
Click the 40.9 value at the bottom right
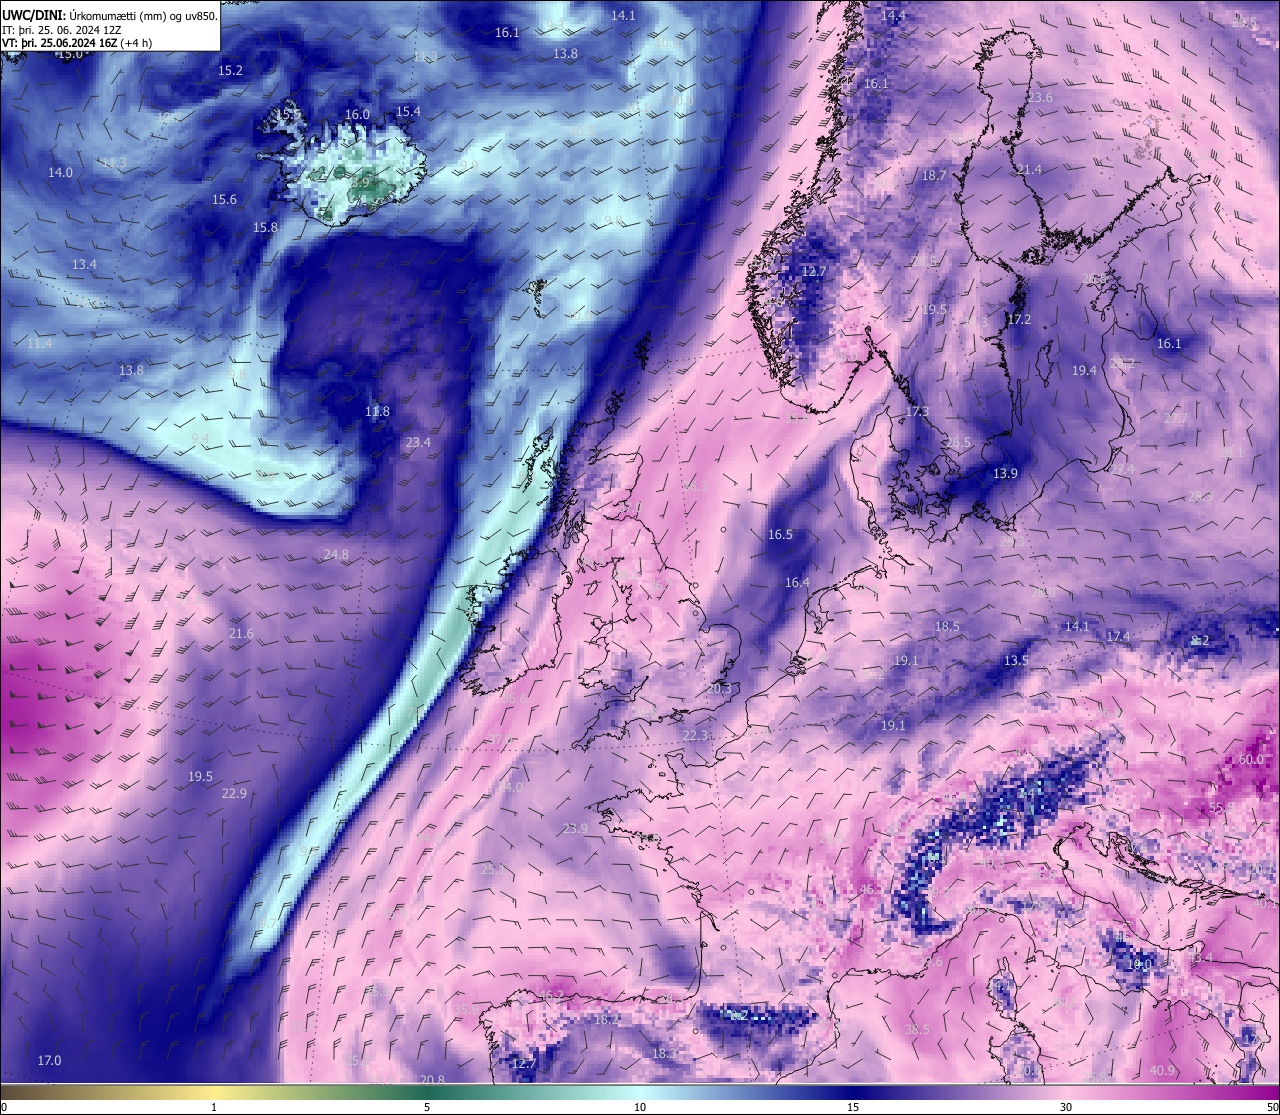click(1162, 1071)
